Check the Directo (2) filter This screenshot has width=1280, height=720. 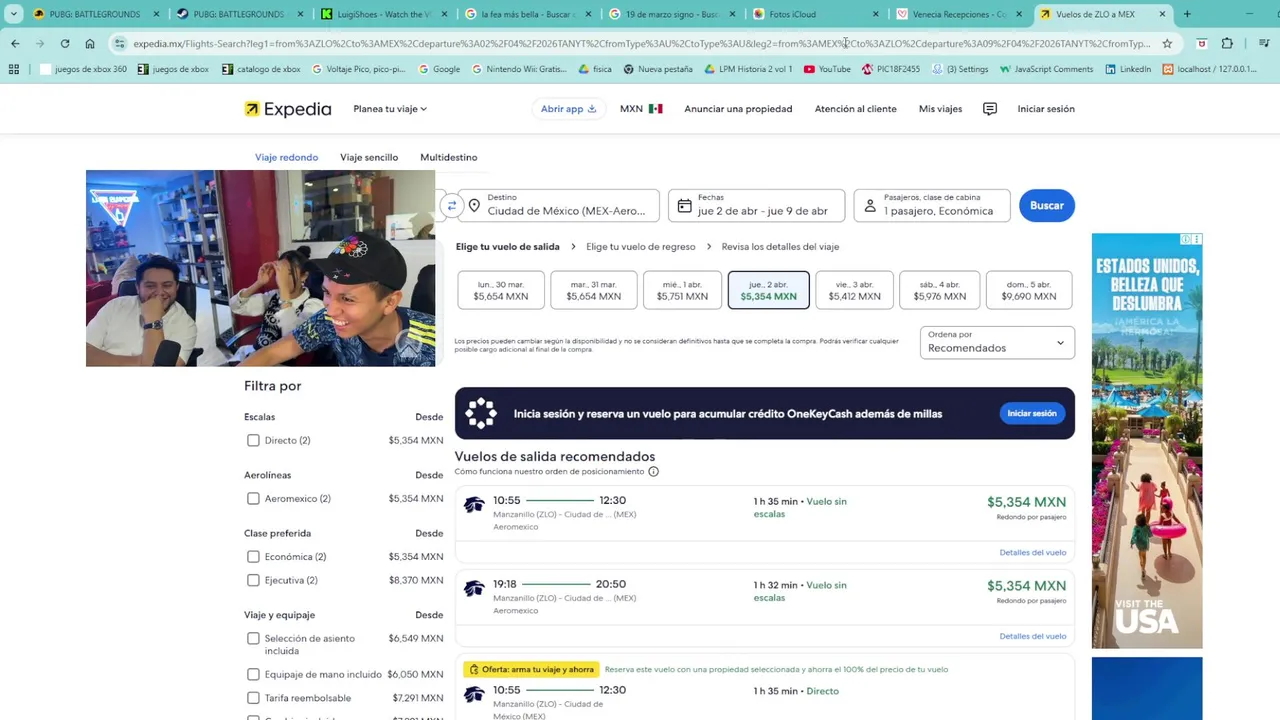253,440
